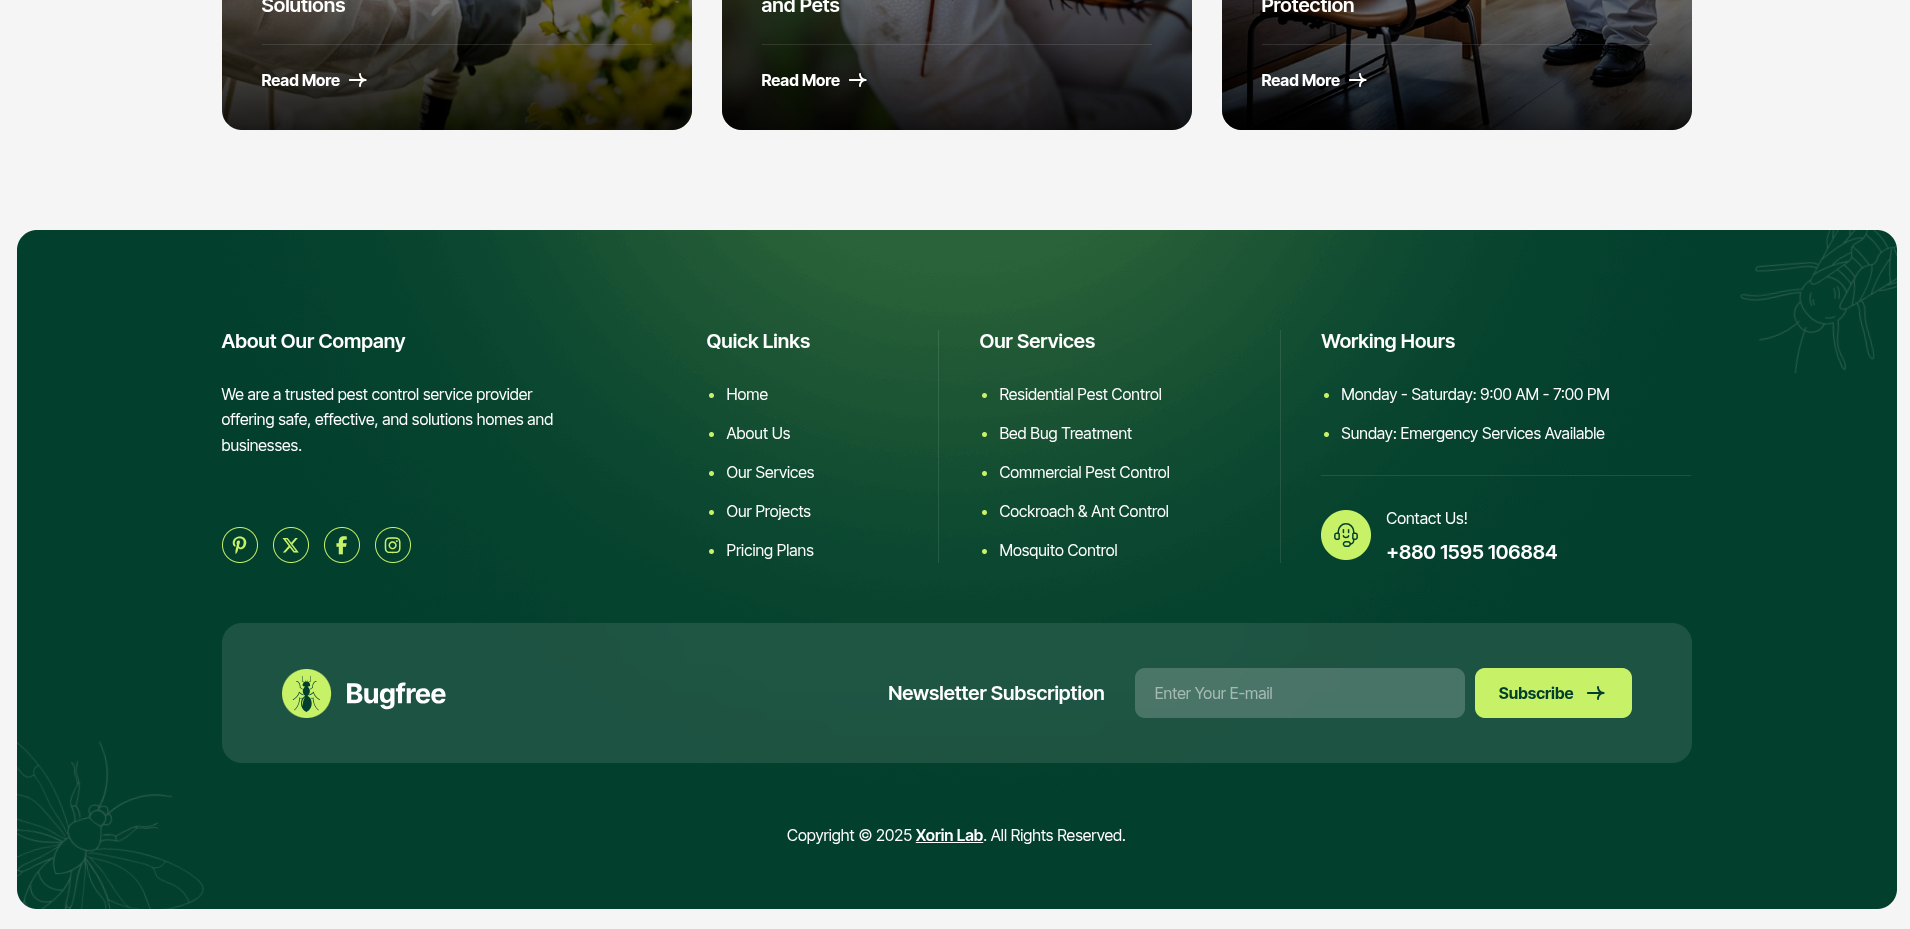Open Cockroach & Ant Control service
Viewport: 1910px width, 929px height.
(1084, 511)
